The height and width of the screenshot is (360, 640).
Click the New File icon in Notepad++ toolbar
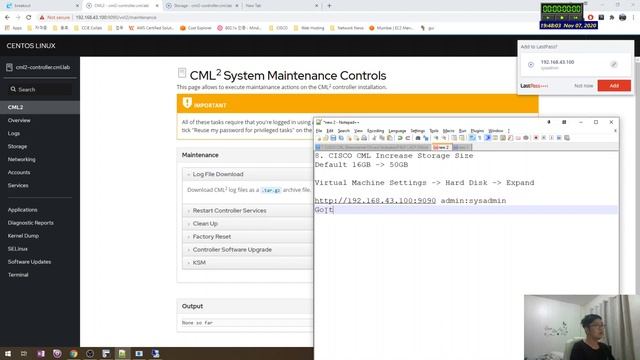coord(319,138)
